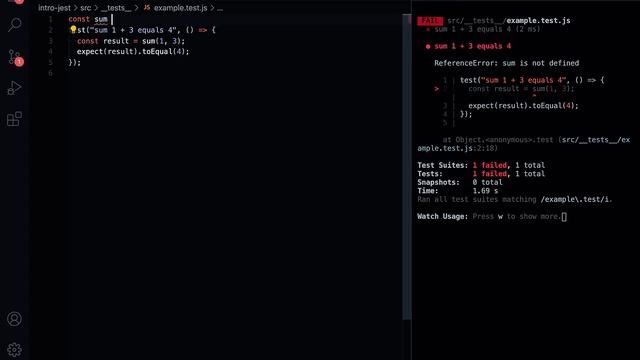Click 'ReferenceError: sum is not defined' message
The height and width of the screenshot is (360, 640).
pyautogui.click(x=507, y=63)
